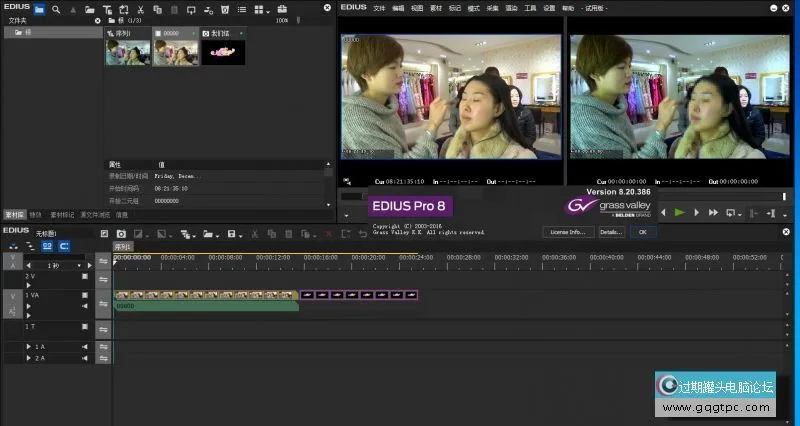Toggle the 2 V track video lock box
800x426 pixels.
point(85,276)
